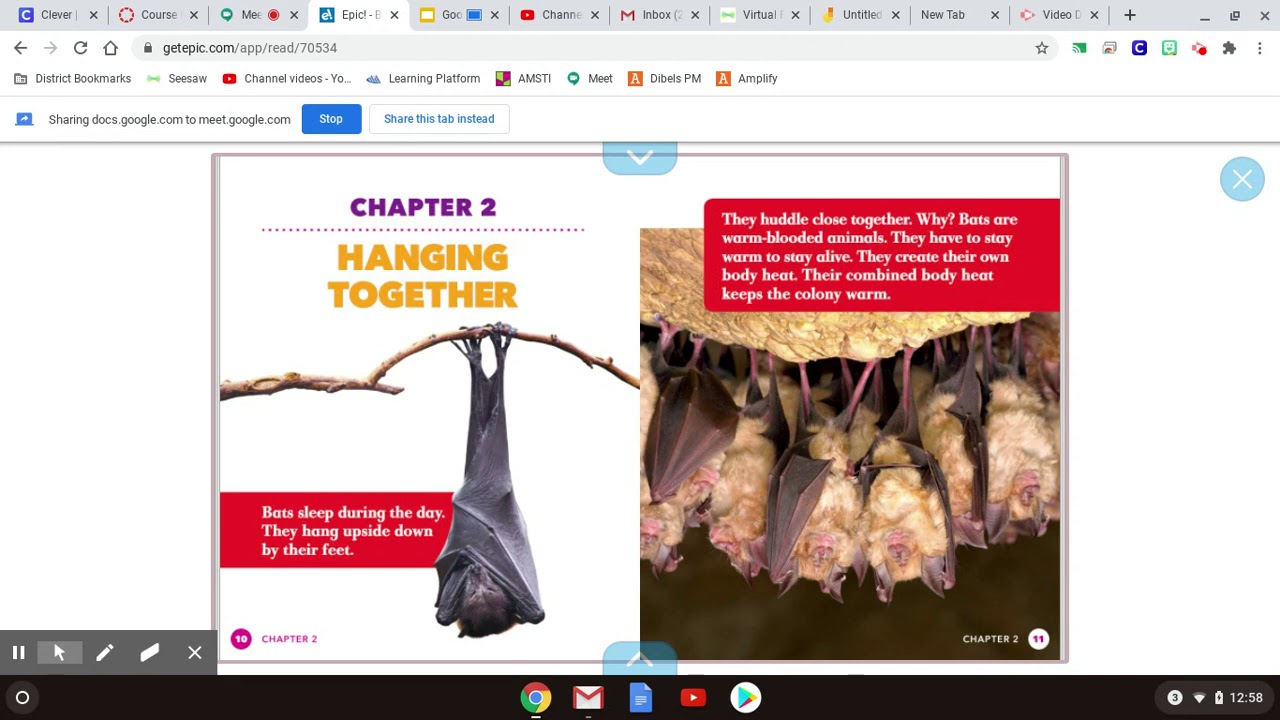Click Share this tab instead

click(x=439, y=119)
